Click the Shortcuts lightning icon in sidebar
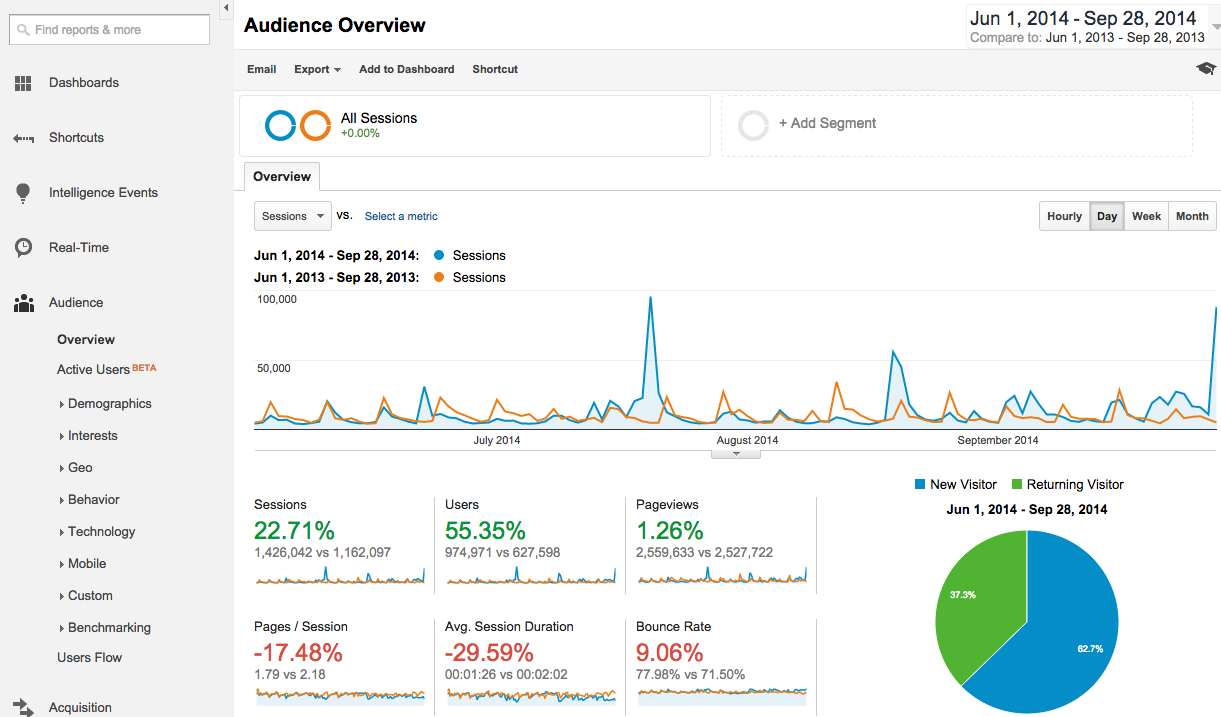 [22, 138]
